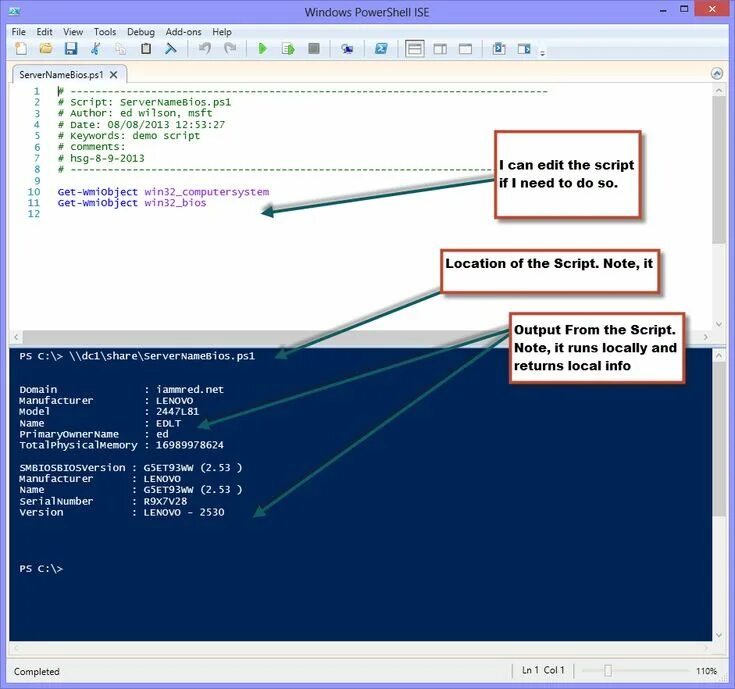
Task: Save the script with floppy disk icon
Action: tap(71, 49)
